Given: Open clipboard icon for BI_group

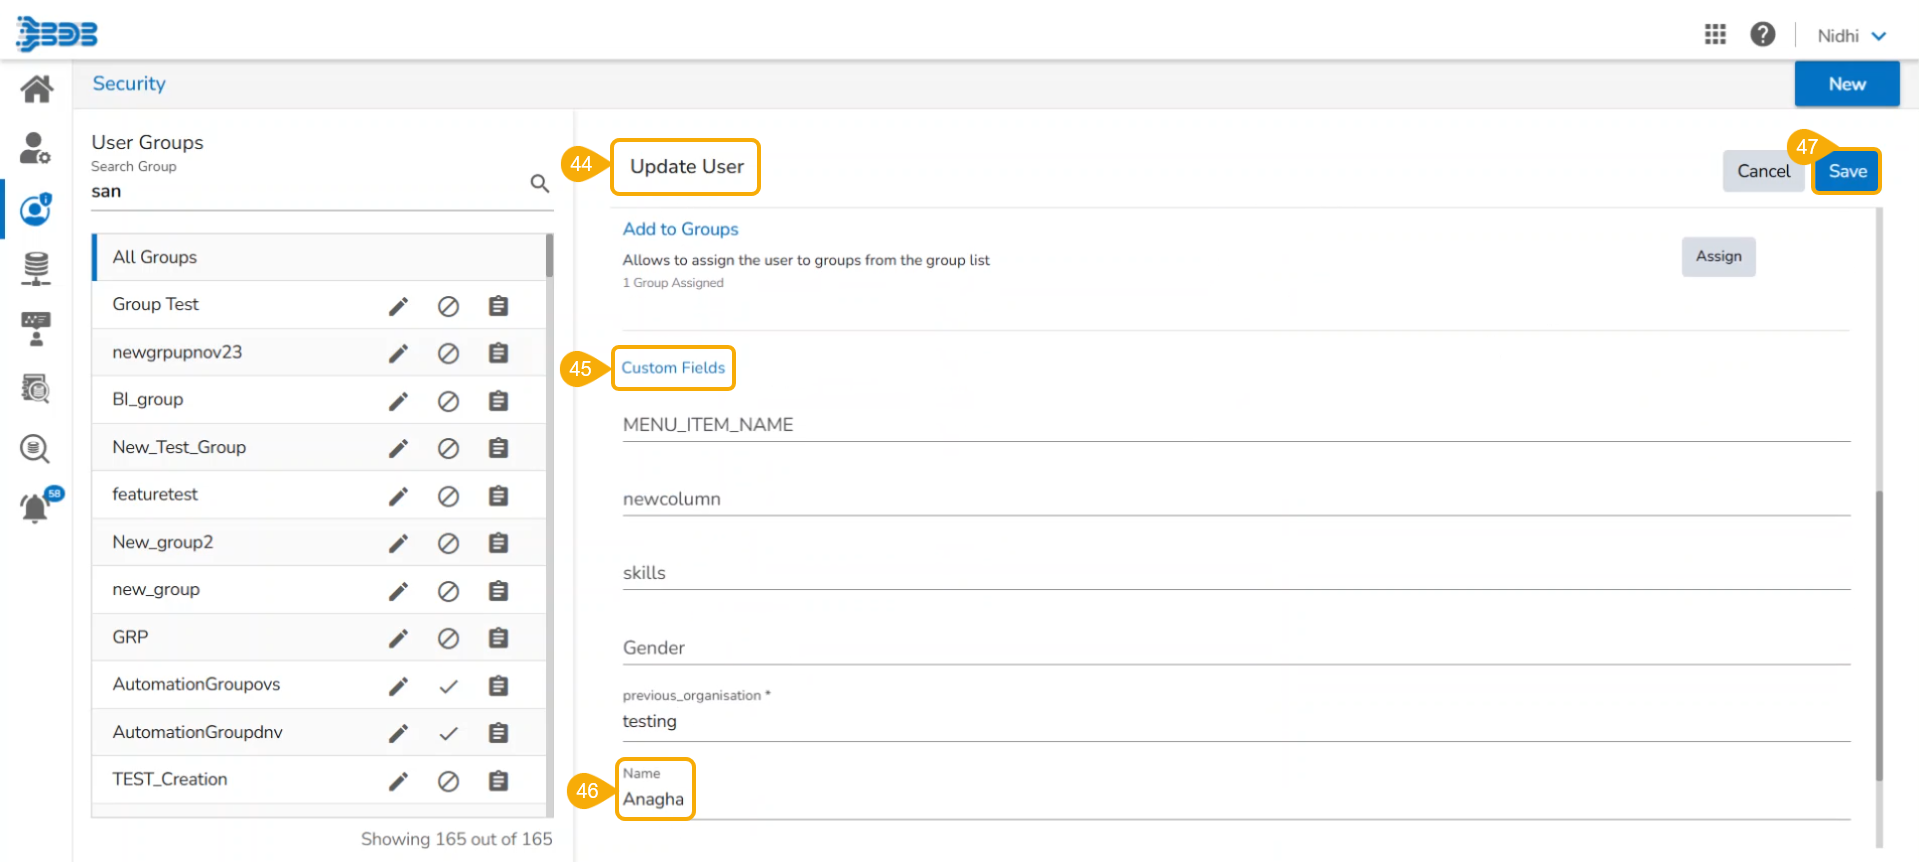Looking at the screenshot, I should [498, 401].
